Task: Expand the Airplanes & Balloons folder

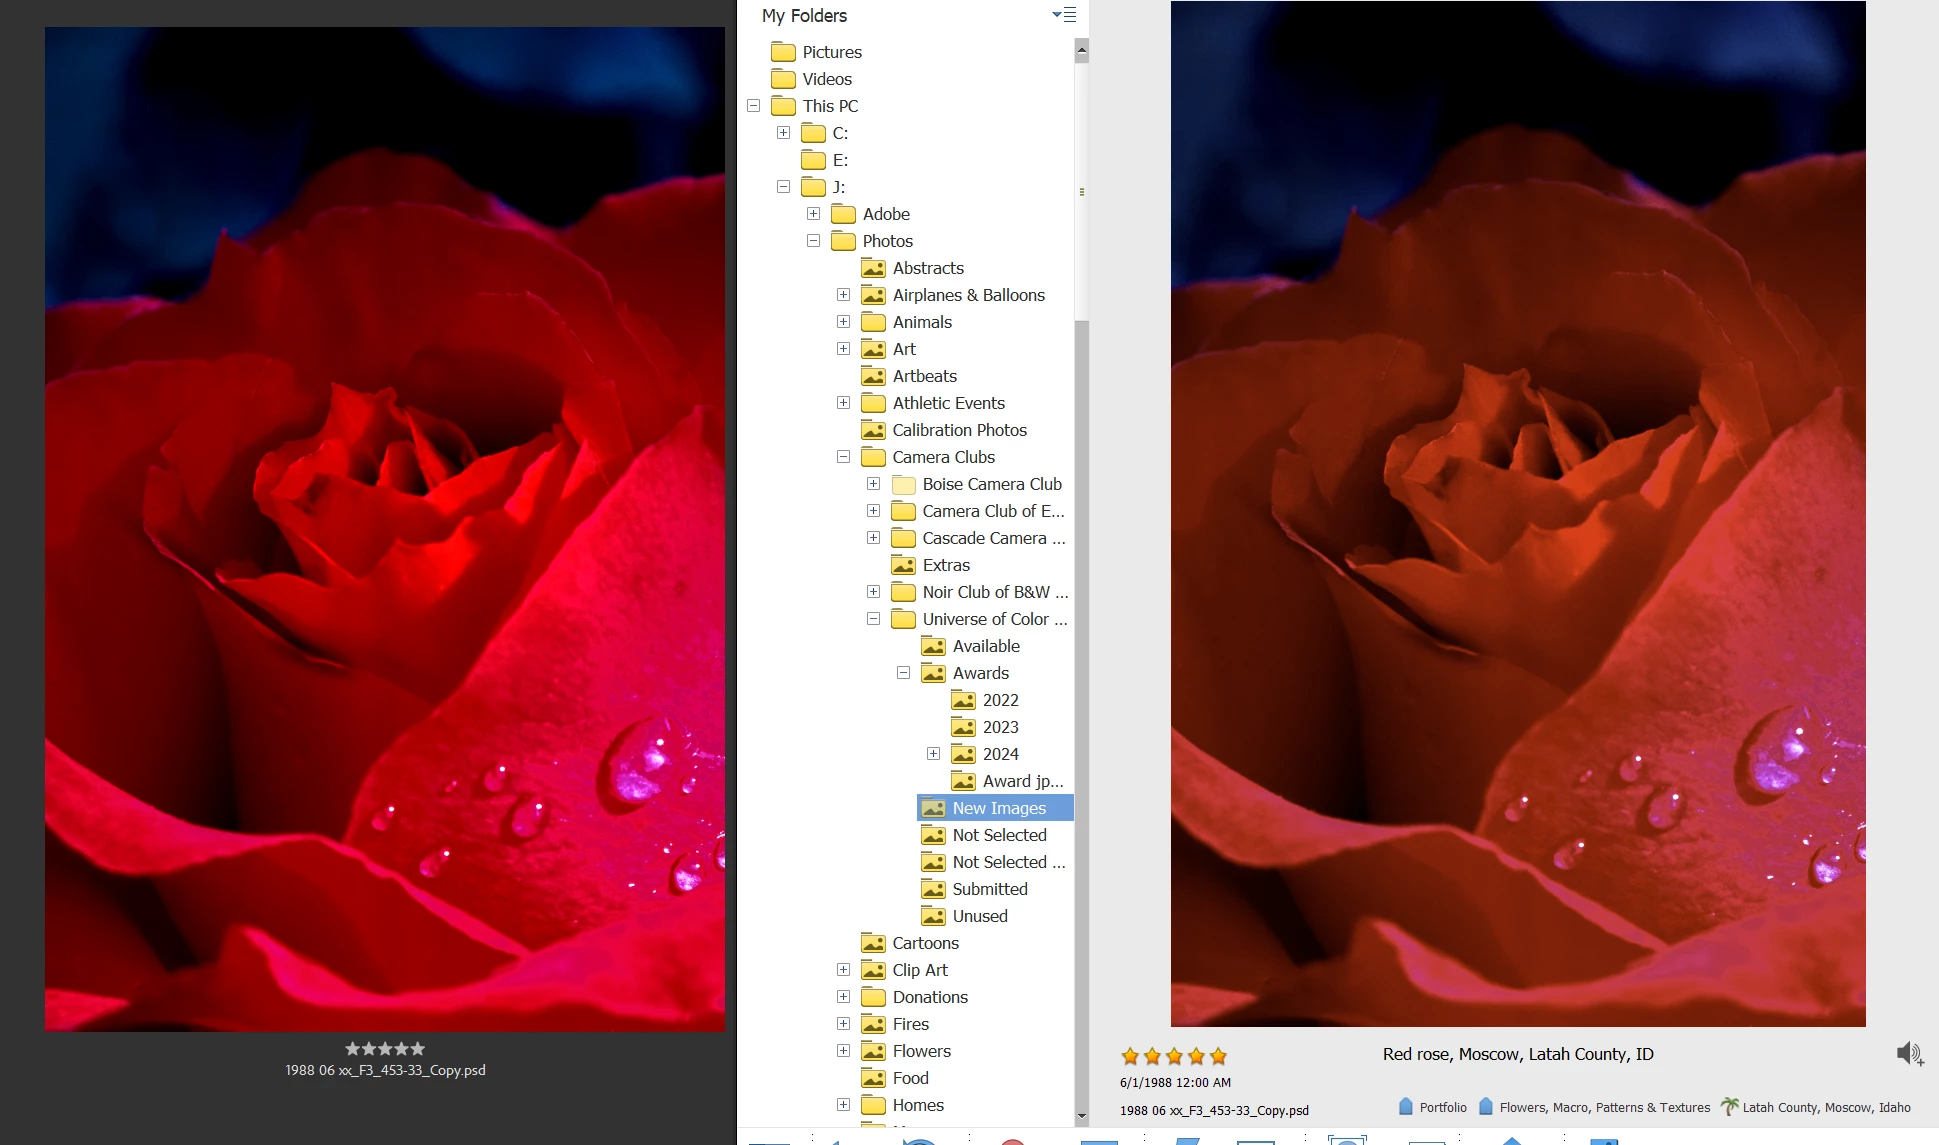Action: [x=843, y=295]
